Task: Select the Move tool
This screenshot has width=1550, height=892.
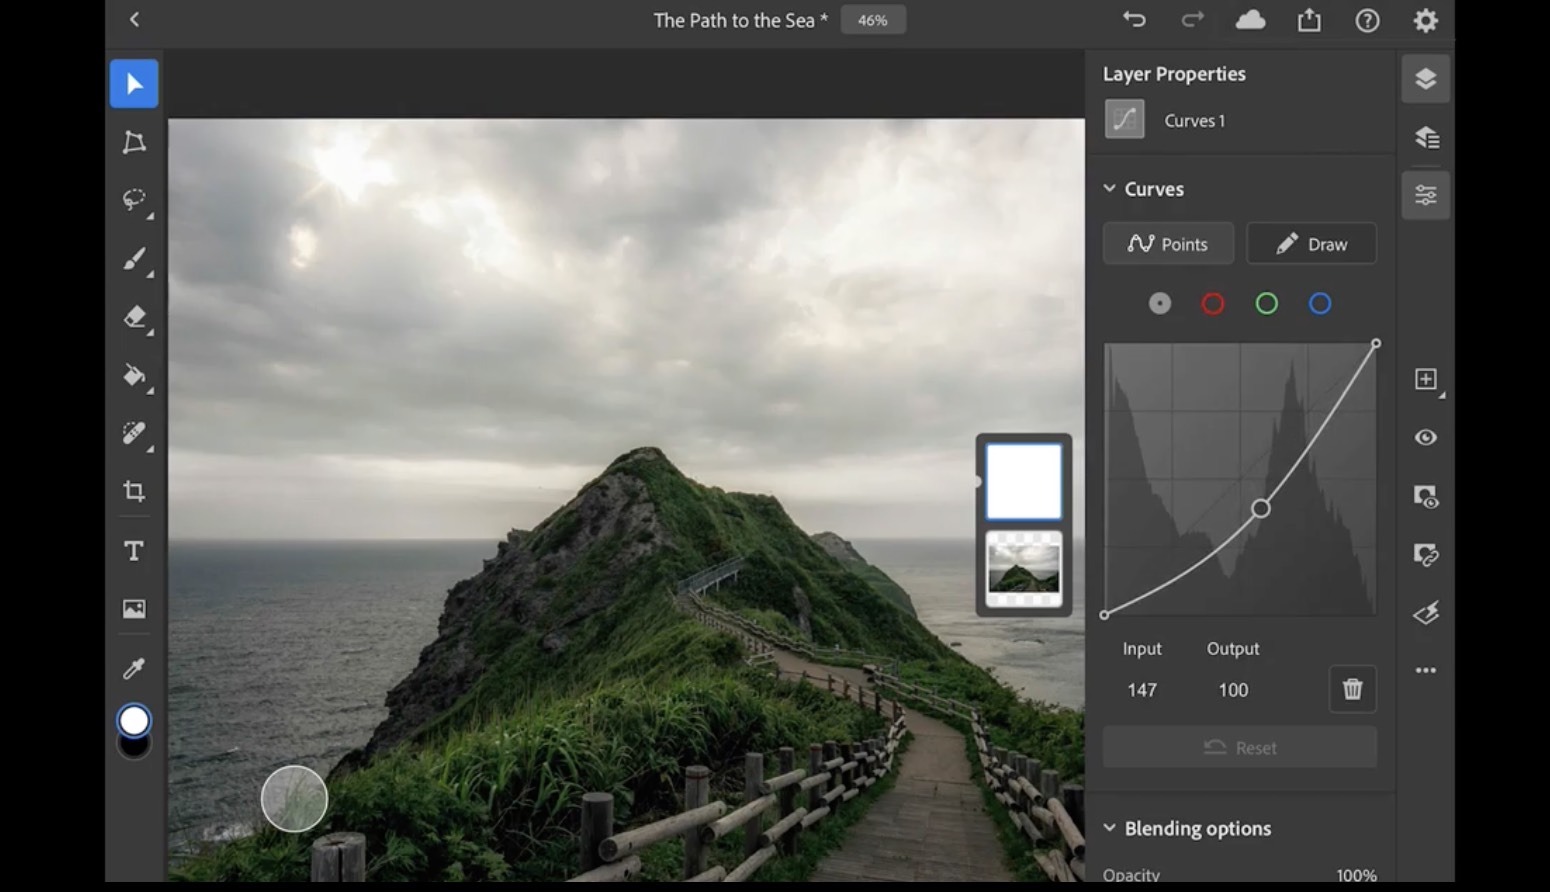Action: [x=134, y=83]
